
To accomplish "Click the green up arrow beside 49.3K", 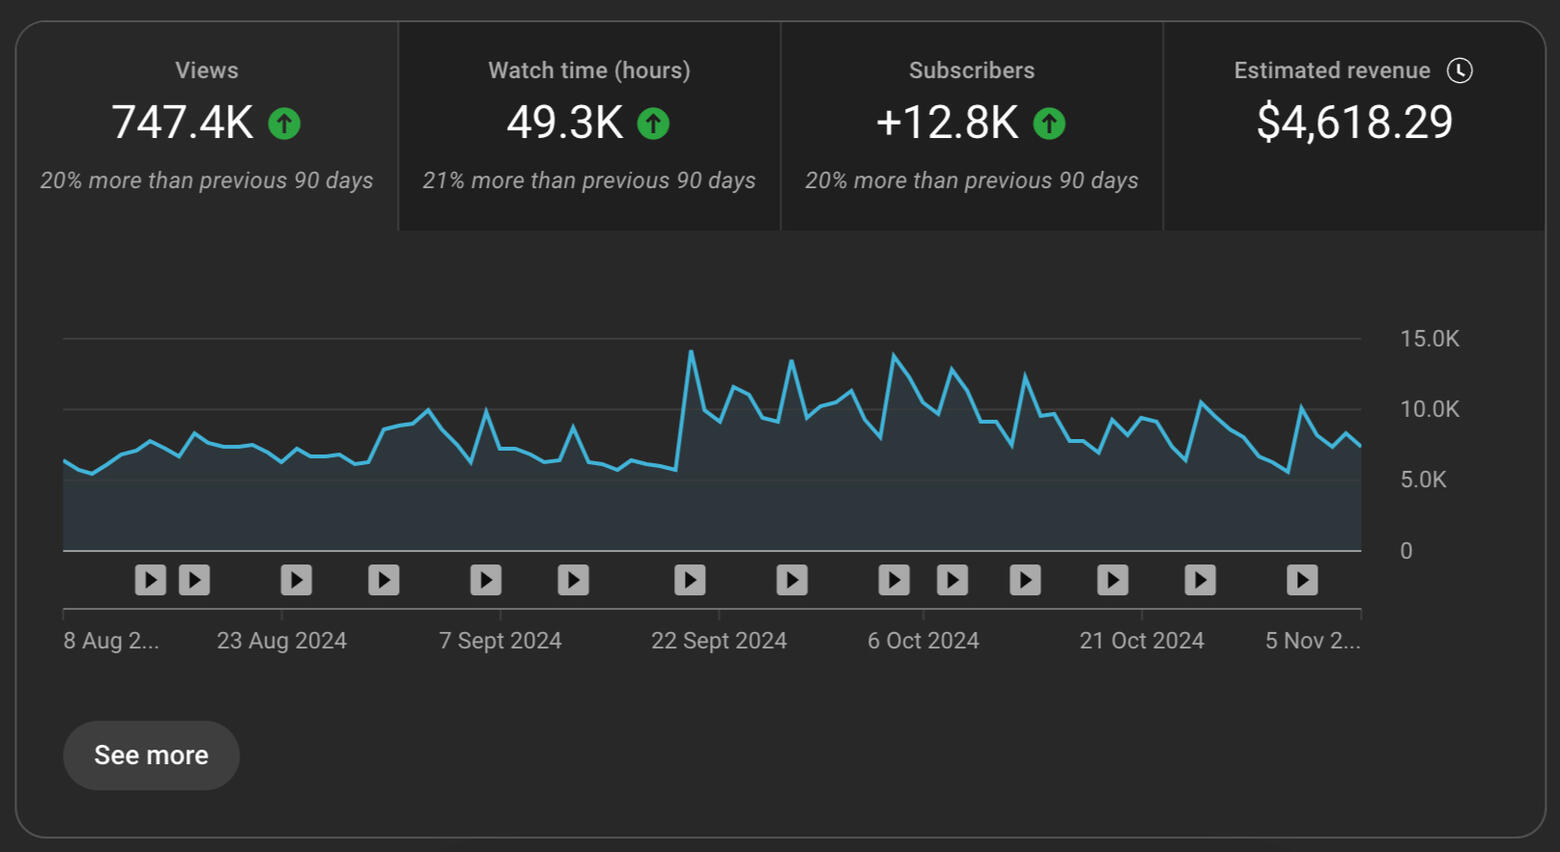I will tap(653, 124).
